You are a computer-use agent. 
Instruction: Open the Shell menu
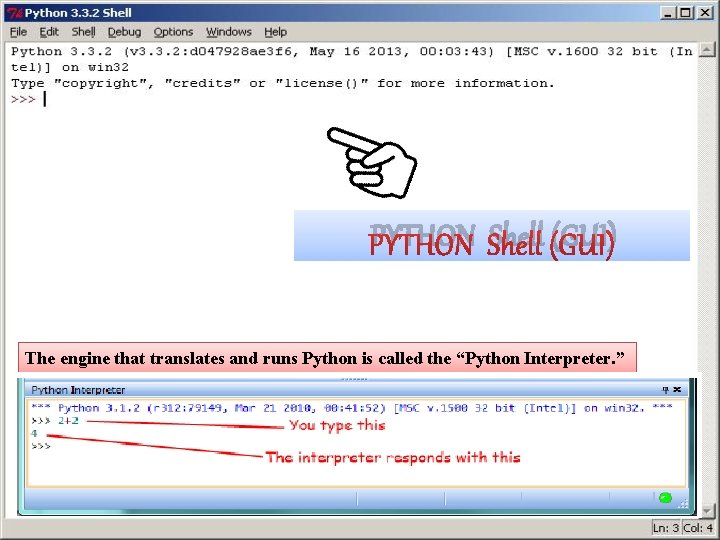(83, 32)
